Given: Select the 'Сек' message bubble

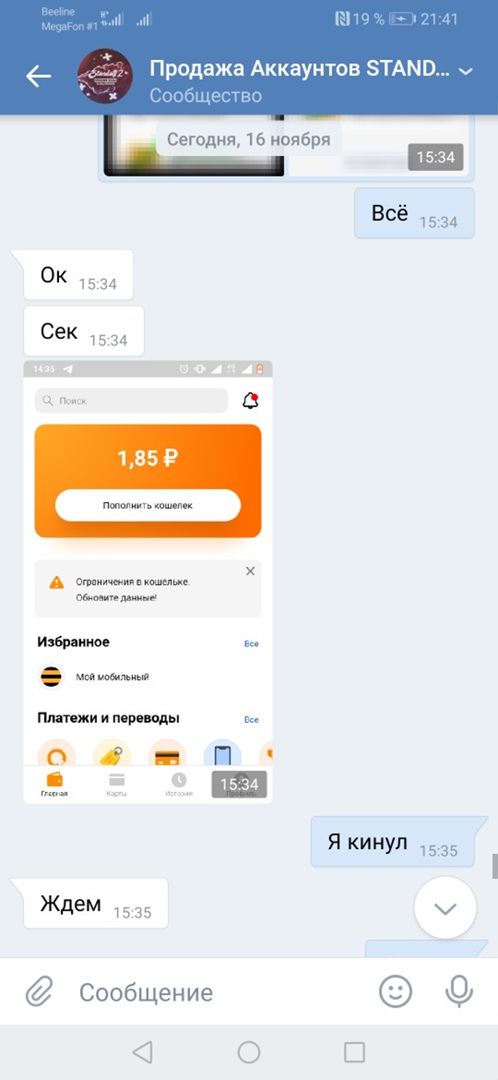Looking at the screenshot, I should 83,331.
